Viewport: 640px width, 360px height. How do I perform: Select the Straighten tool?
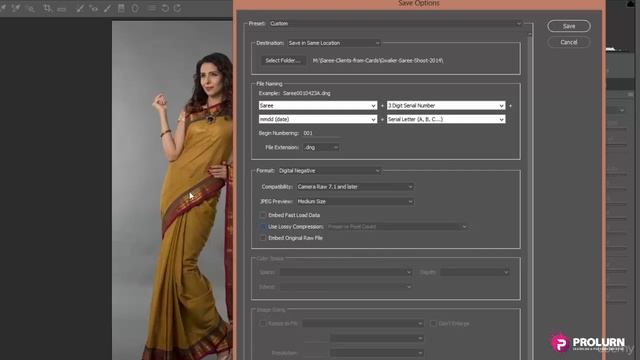click(62, 9)
